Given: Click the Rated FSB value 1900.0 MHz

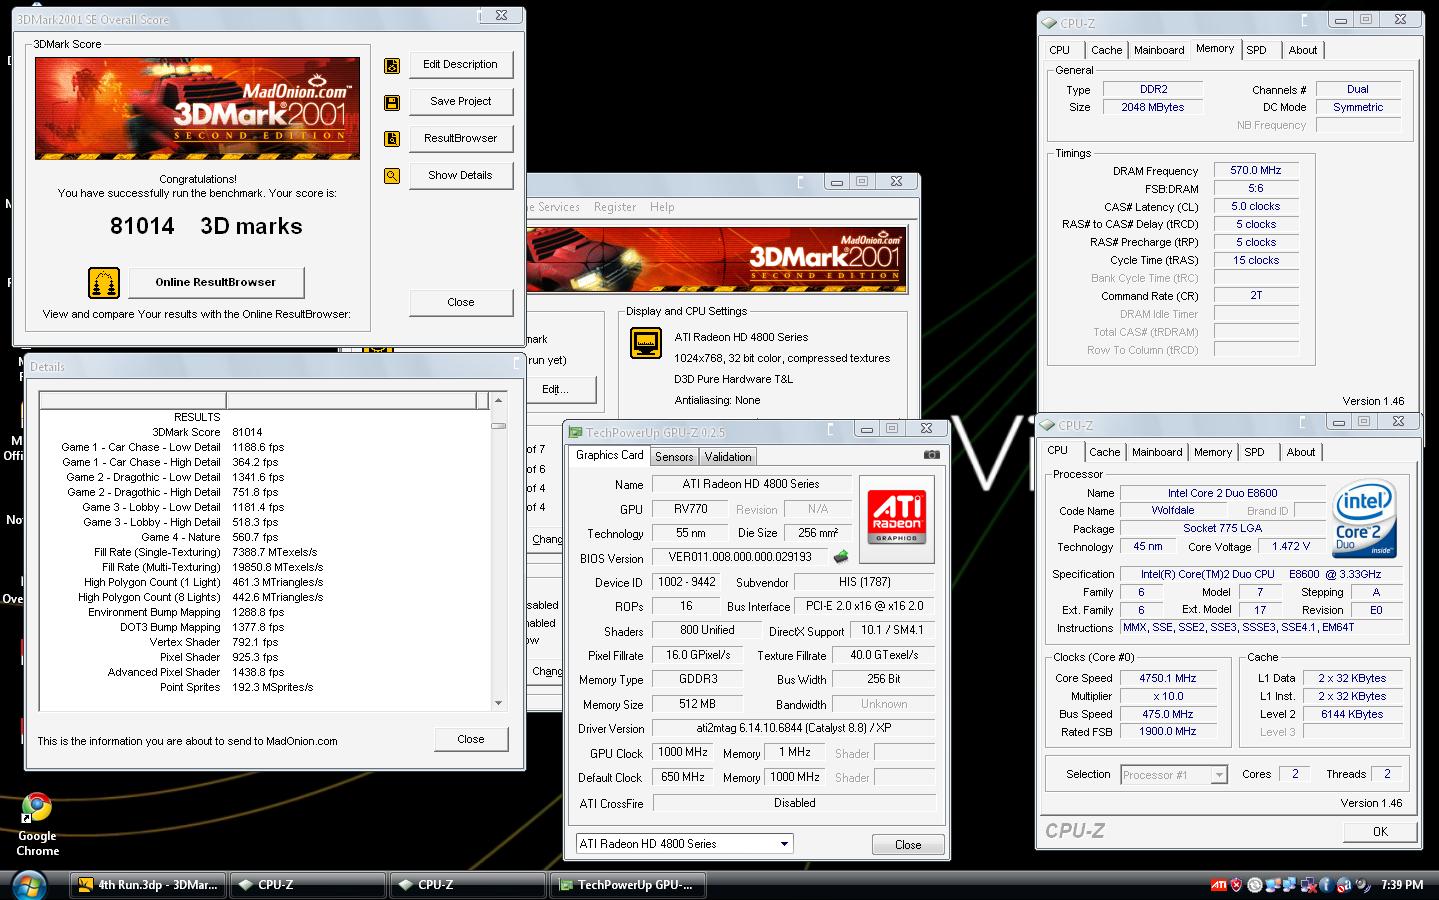Looking at the screenshot, I should (1168, 732).
